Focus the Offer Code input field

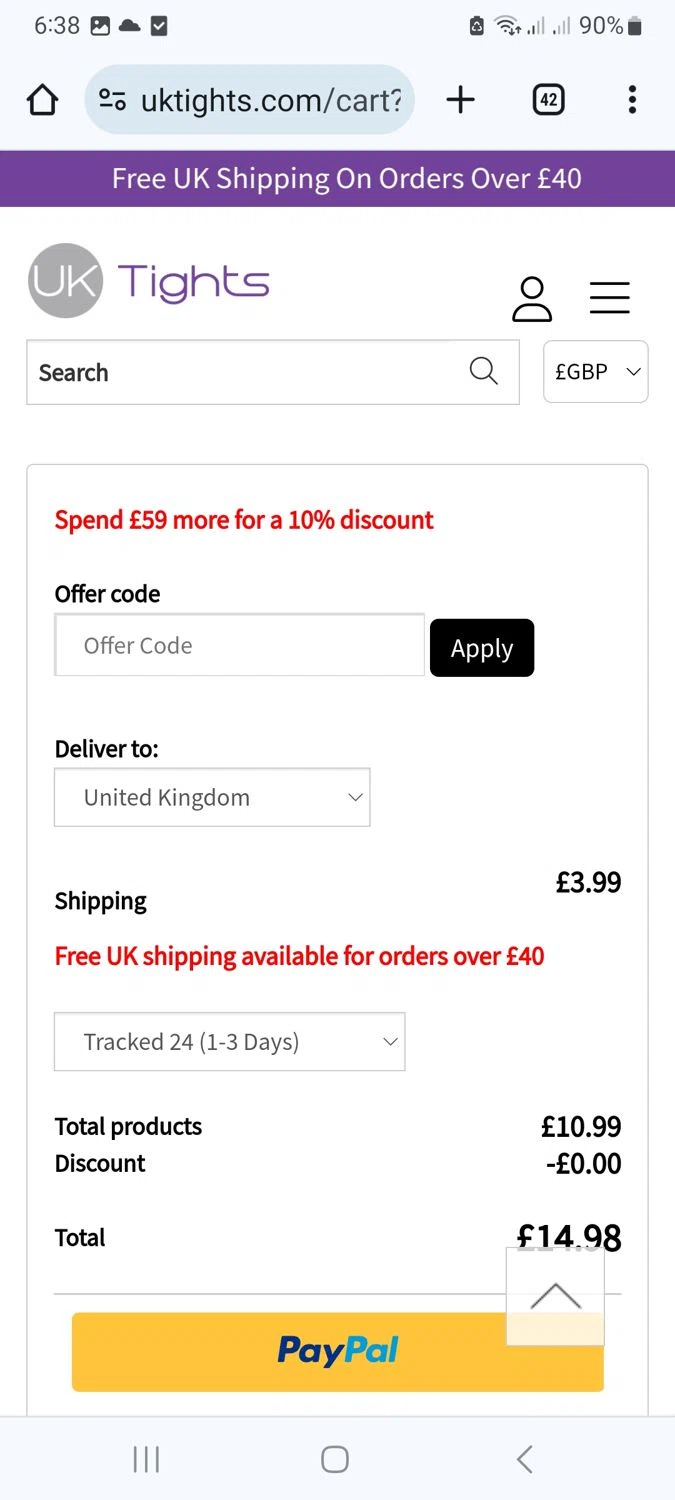point(240,646)
